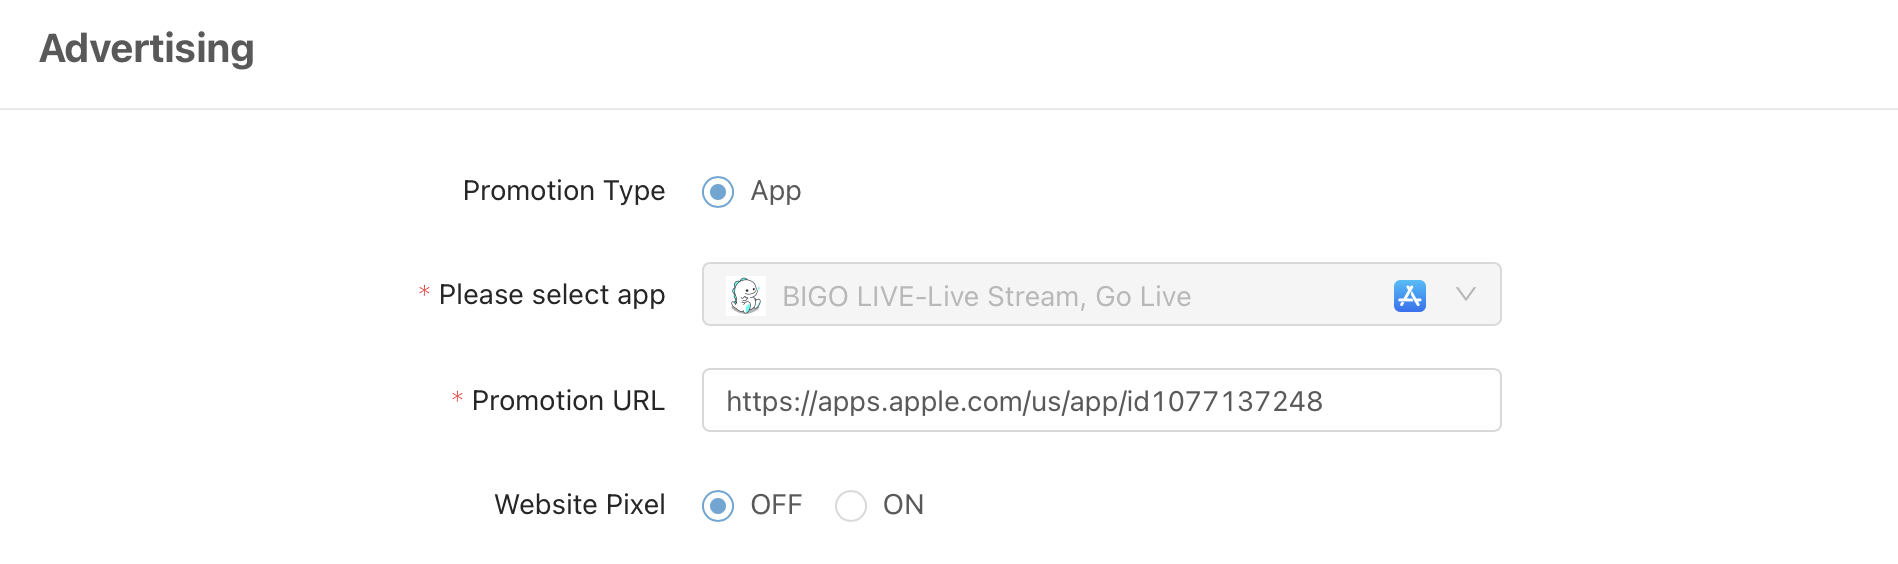The width and height of the screenshot is (1898, 564).
Task: Open the BIGO LIVE-Live Stream app dropdown
Action: 1101,294
